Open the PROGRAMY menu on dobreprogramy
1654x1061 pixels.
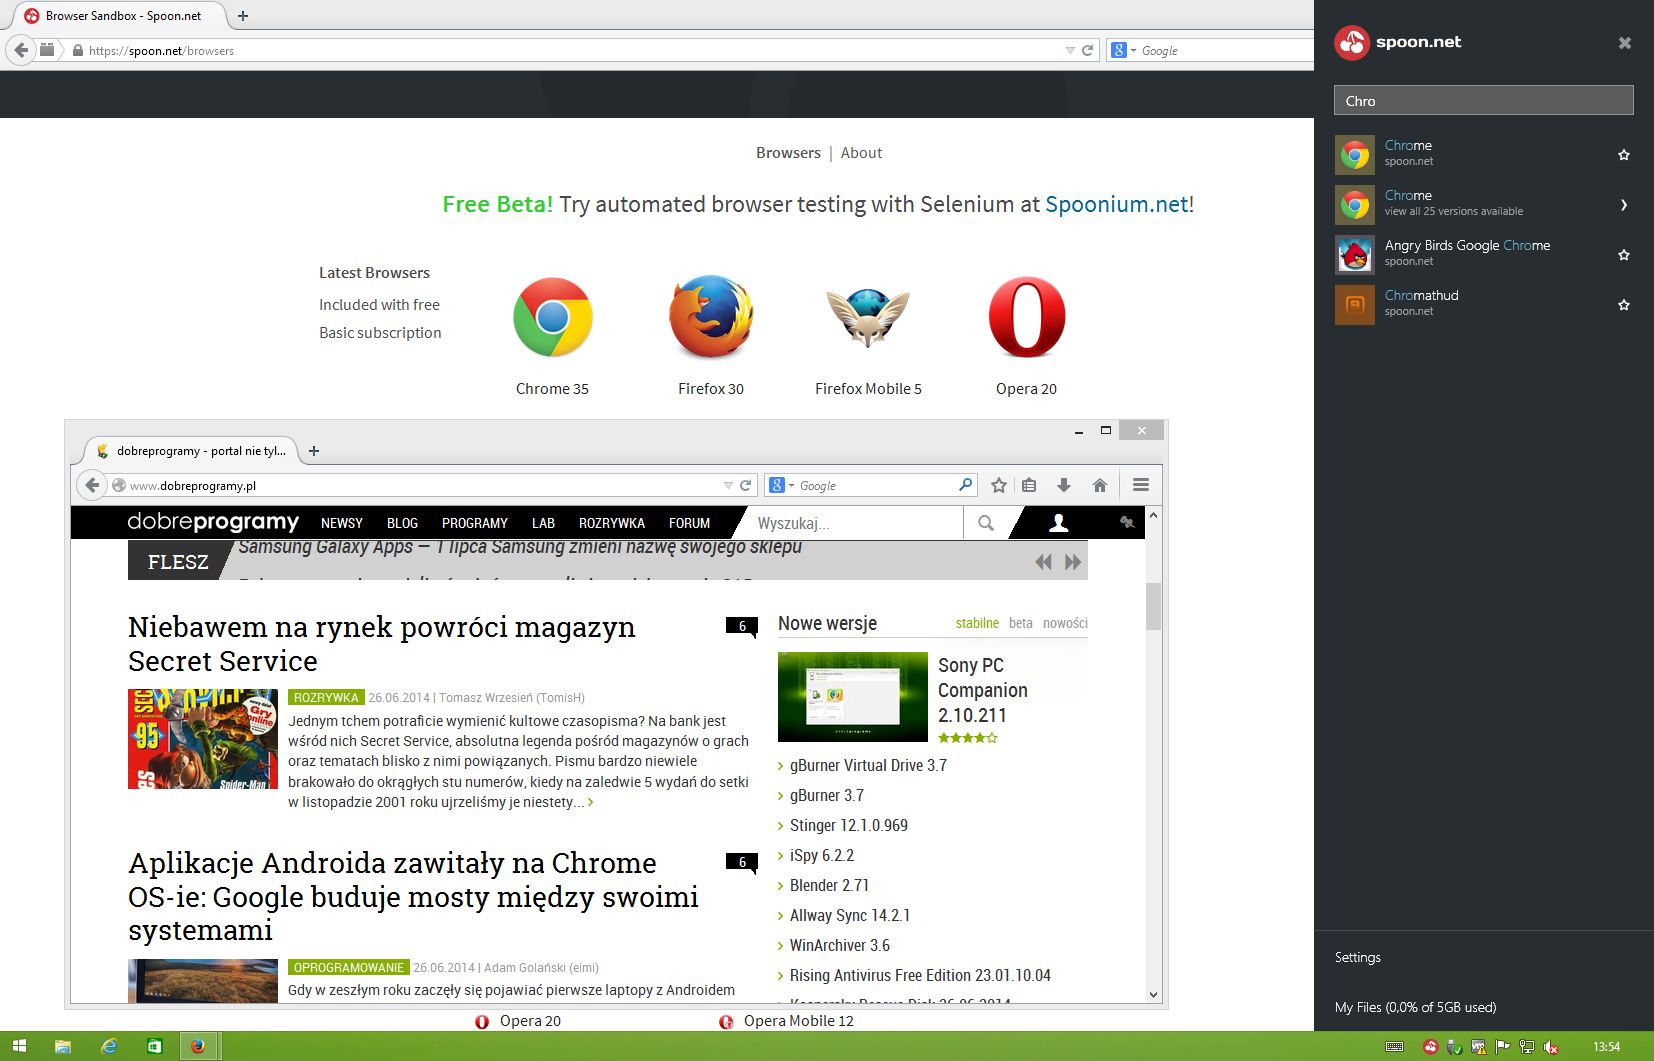(475, 523)
